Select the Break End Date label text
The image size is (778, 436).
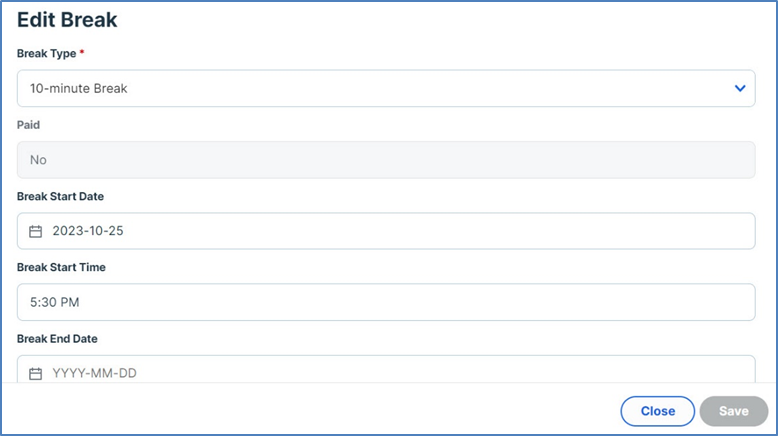point(57,339)
